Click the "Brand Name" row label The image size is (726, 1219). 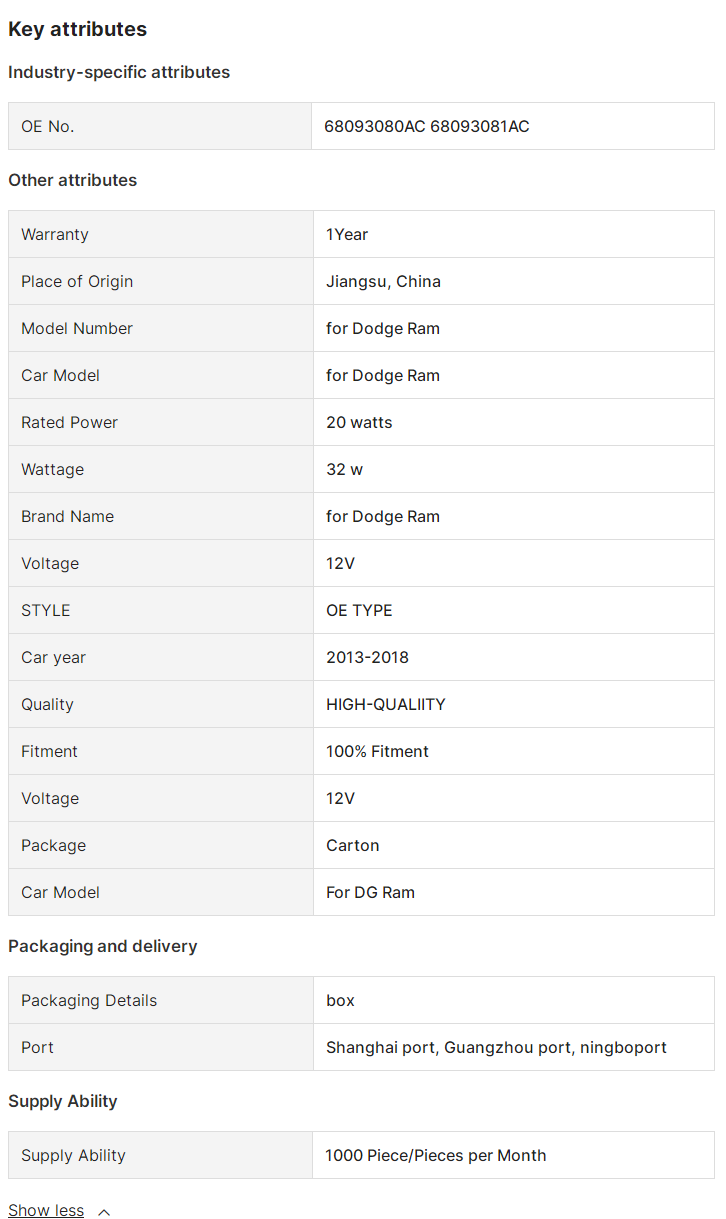pos(67,516)
